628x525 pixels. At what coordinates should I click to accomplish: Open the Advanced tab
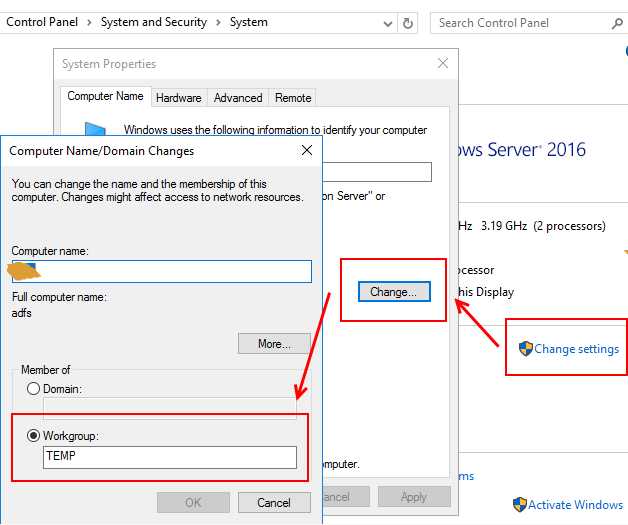[x=238, y=98]
